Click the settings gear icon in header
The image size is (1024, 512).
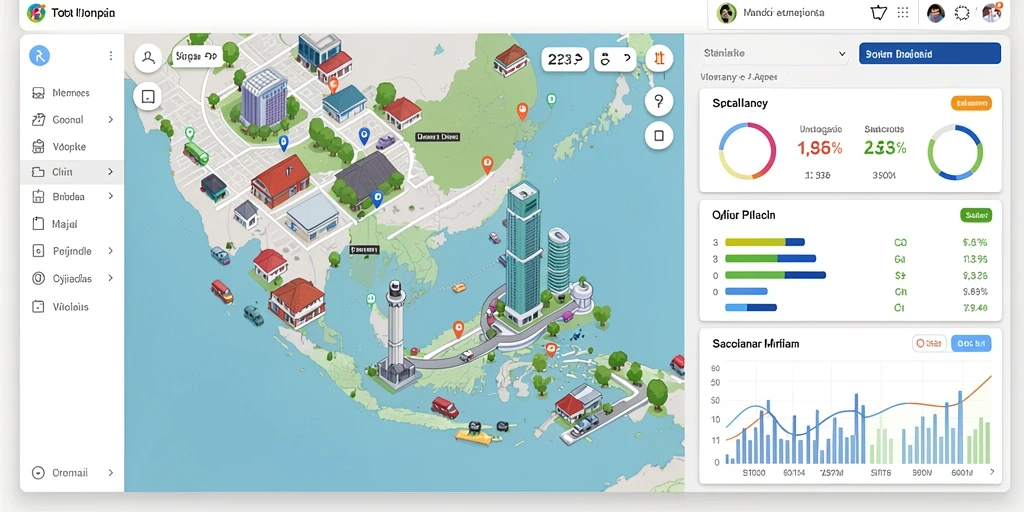[x=963, y=13]
